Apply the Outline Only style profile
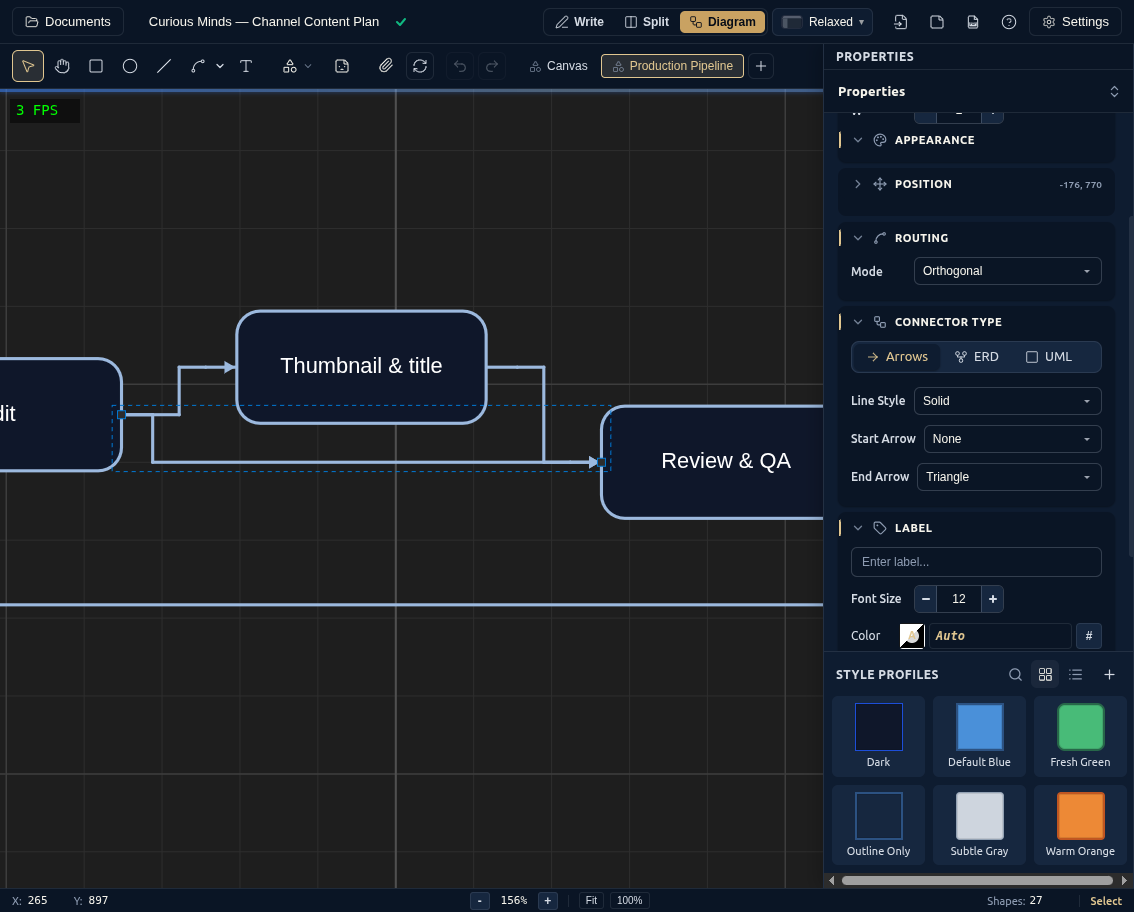Screen dimensions: 1134x912 coord(878,825)
